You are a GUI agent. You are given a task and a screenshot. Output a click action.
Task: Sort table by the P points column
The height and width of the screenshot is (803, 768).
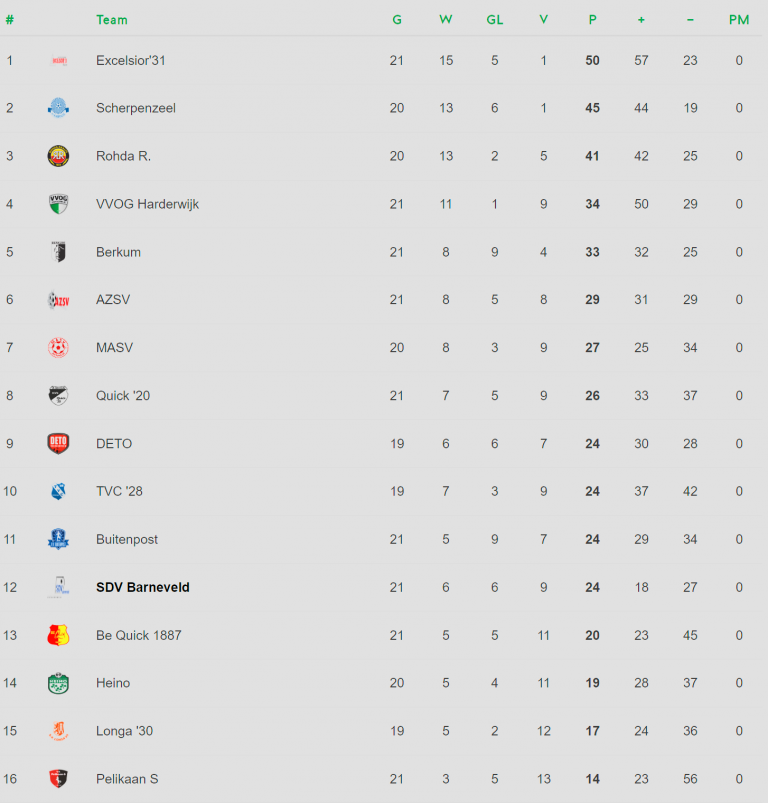coord(593,20)
